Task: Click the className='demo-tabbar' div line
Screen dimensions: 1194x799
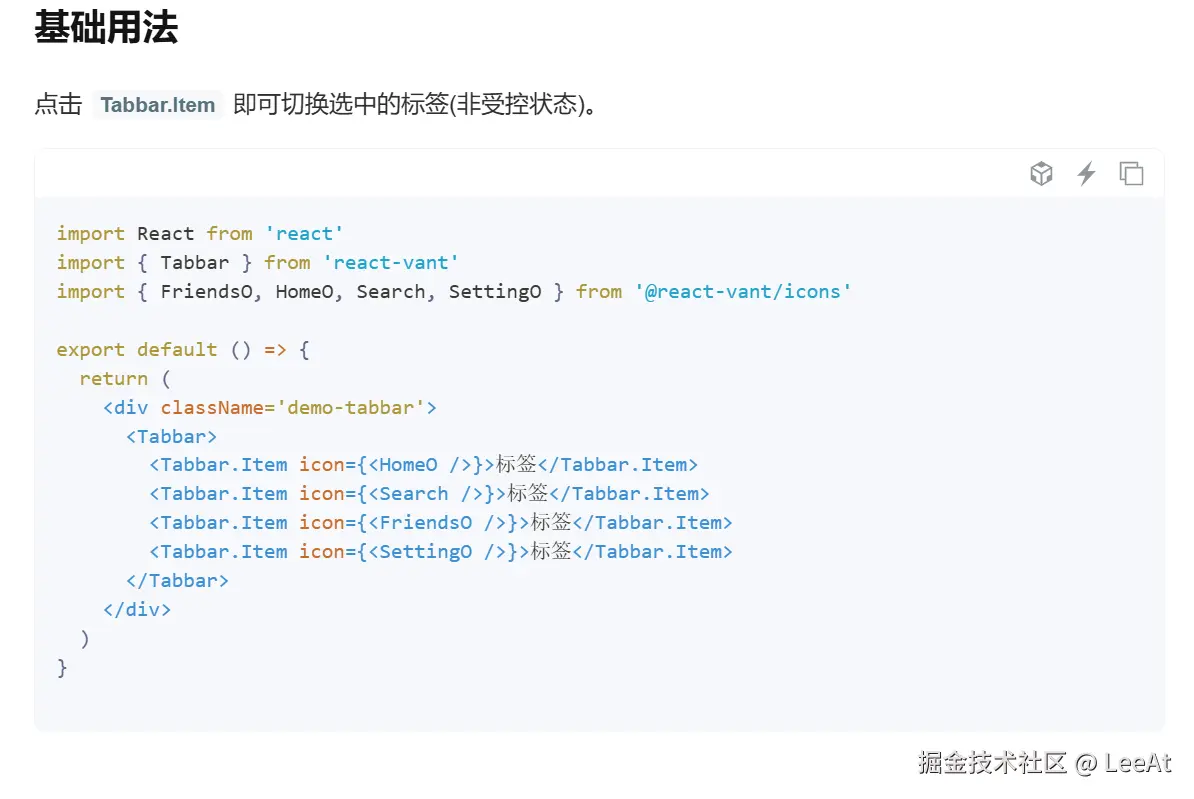Action: click(270, 407)
